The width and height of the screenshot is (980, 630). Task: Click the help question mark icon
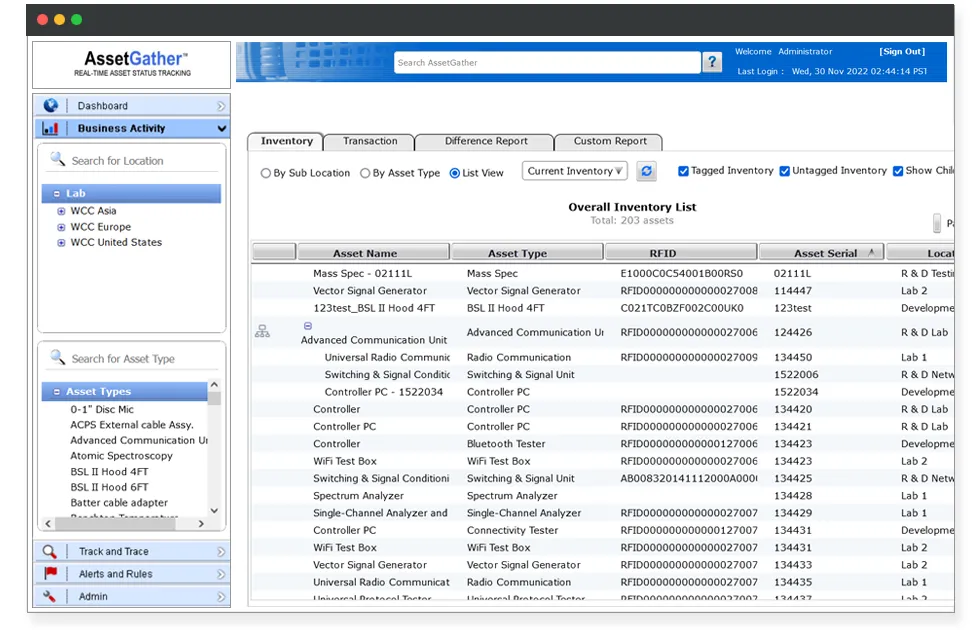point(712,62)
